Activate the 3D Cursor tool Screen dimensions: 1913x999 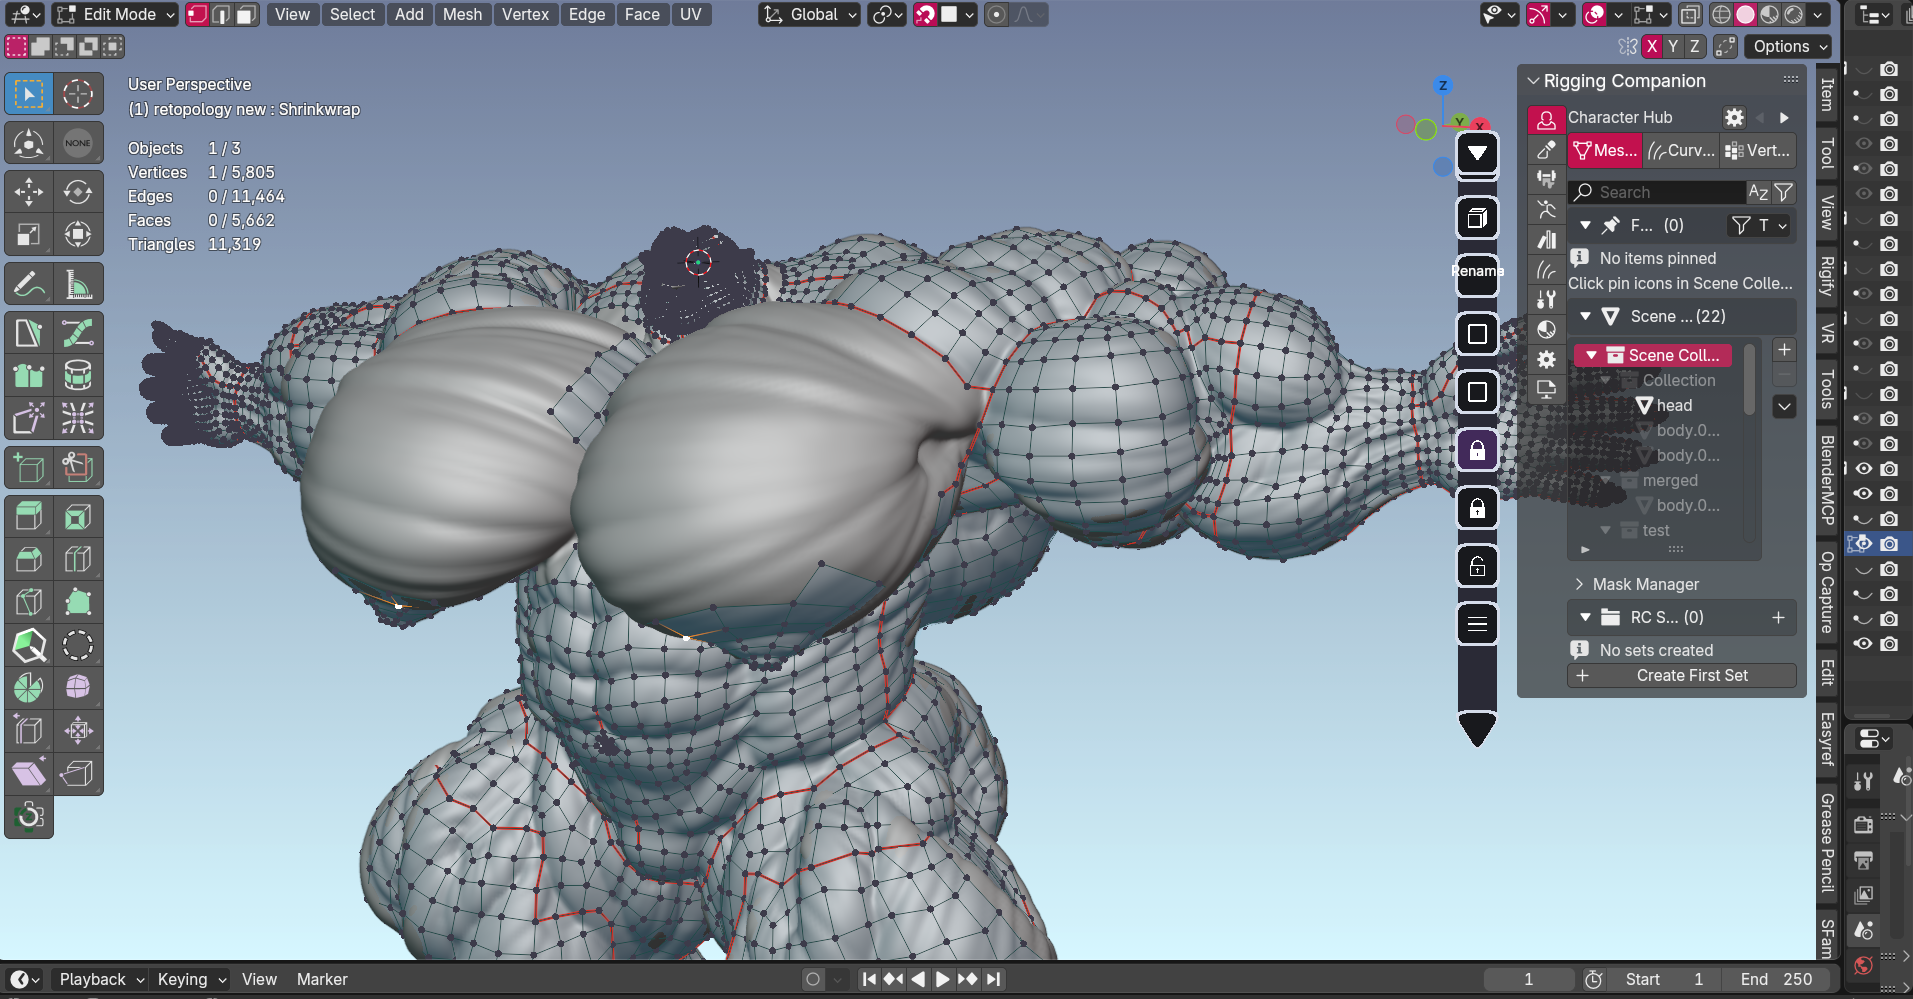(78, 94)
